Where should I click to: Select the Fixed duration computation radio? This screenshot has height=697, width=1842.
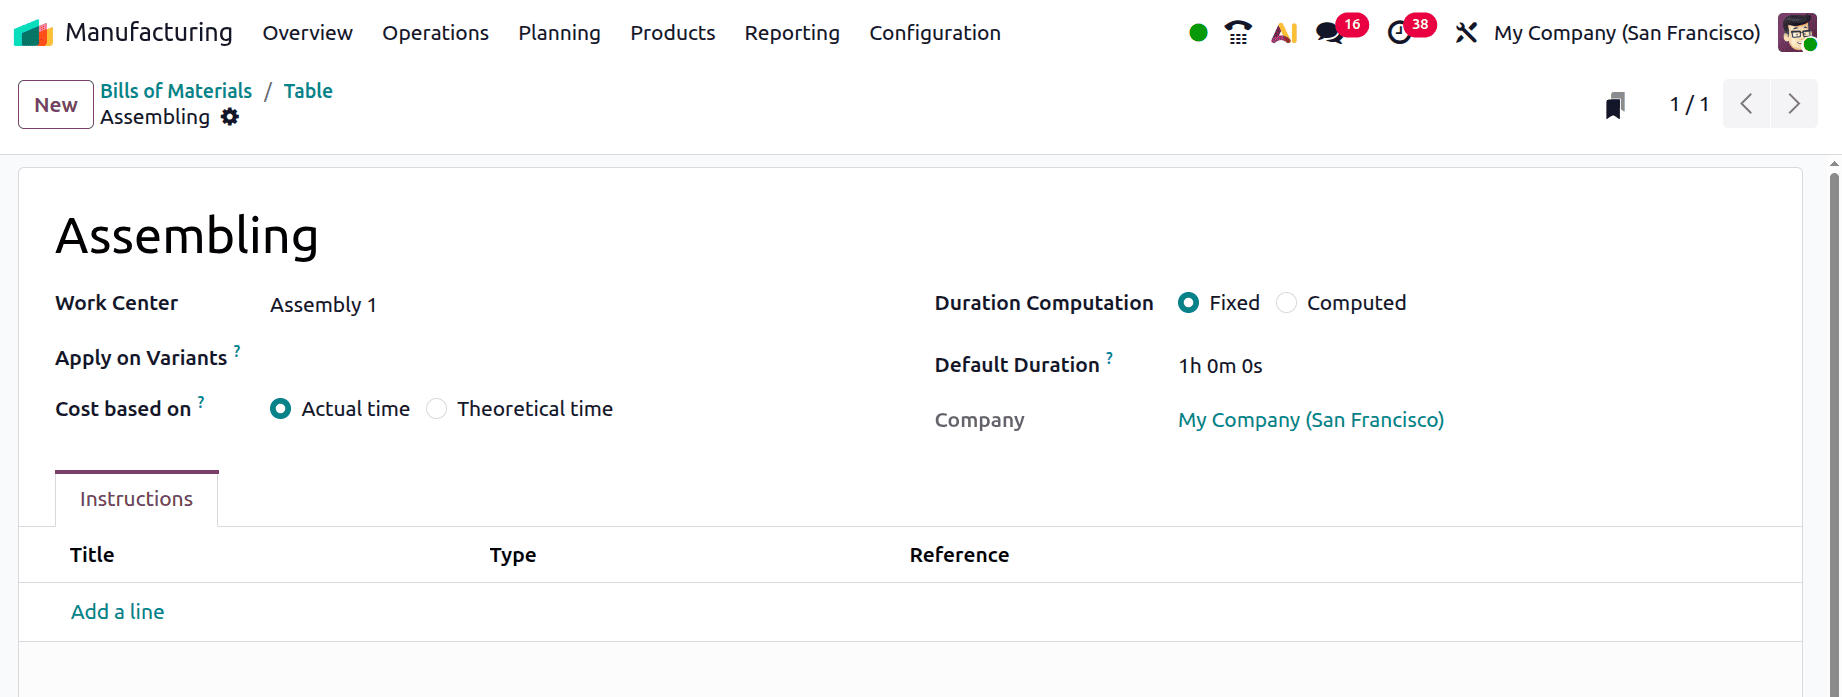click(1188, 303)
